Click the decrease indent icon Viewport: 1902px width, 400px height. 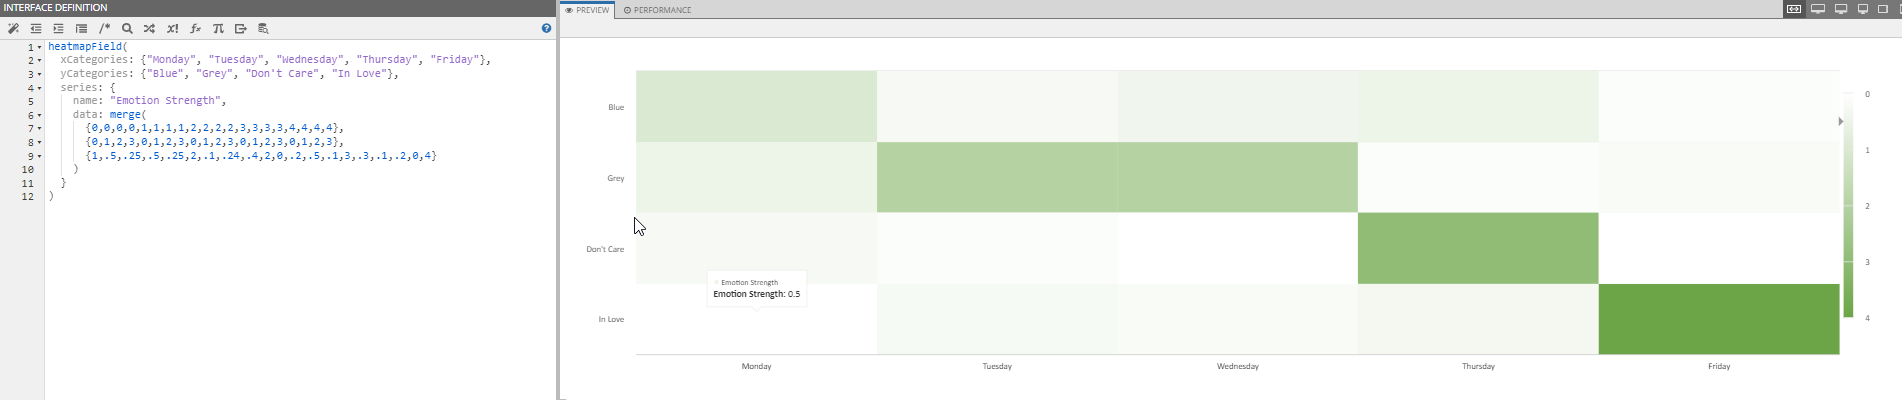(36, 29)
